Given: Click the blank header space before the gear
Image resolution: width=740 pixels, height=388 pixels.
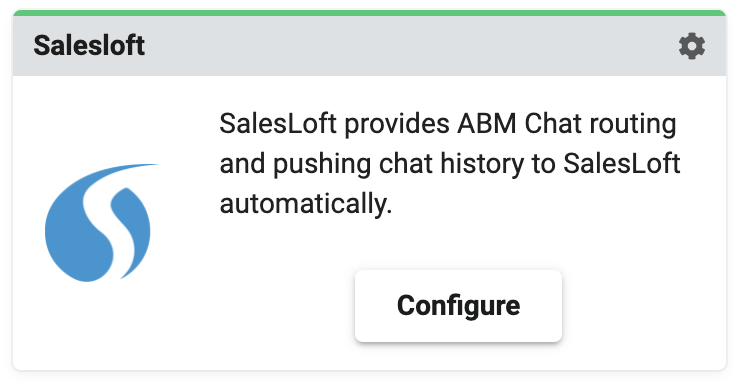Looking at the screenshot, I should tap(411, 46).
